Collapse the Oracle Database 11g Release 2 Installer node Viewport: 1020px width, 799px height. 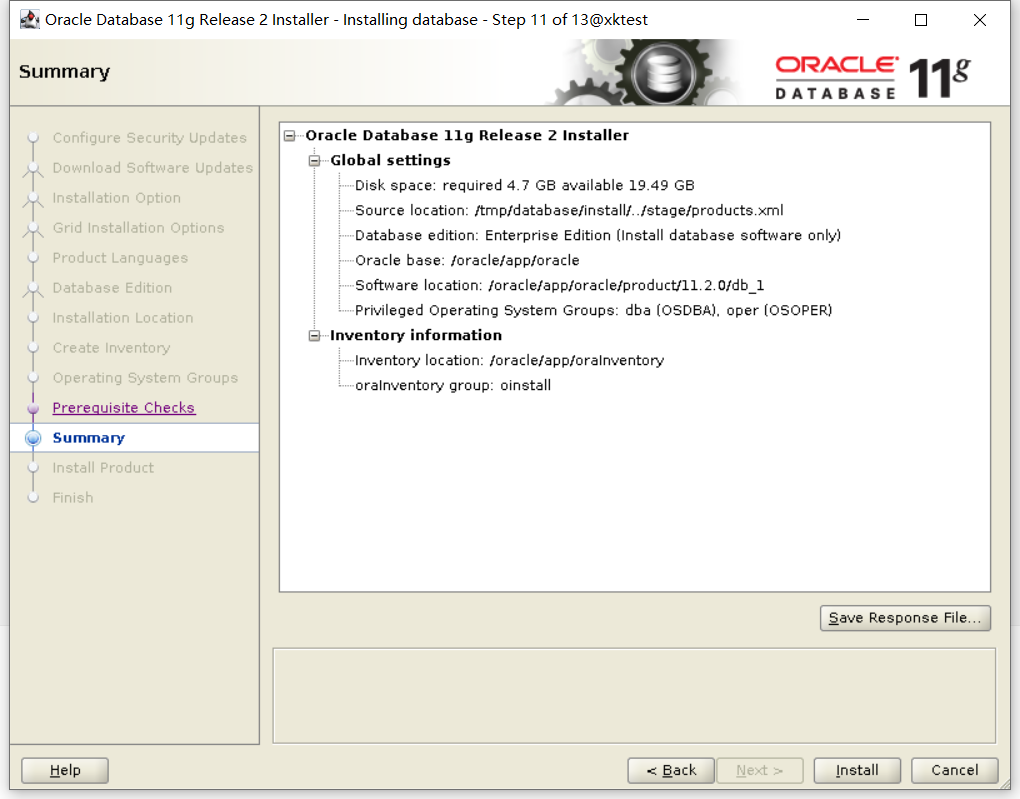(x=289, y=135)
